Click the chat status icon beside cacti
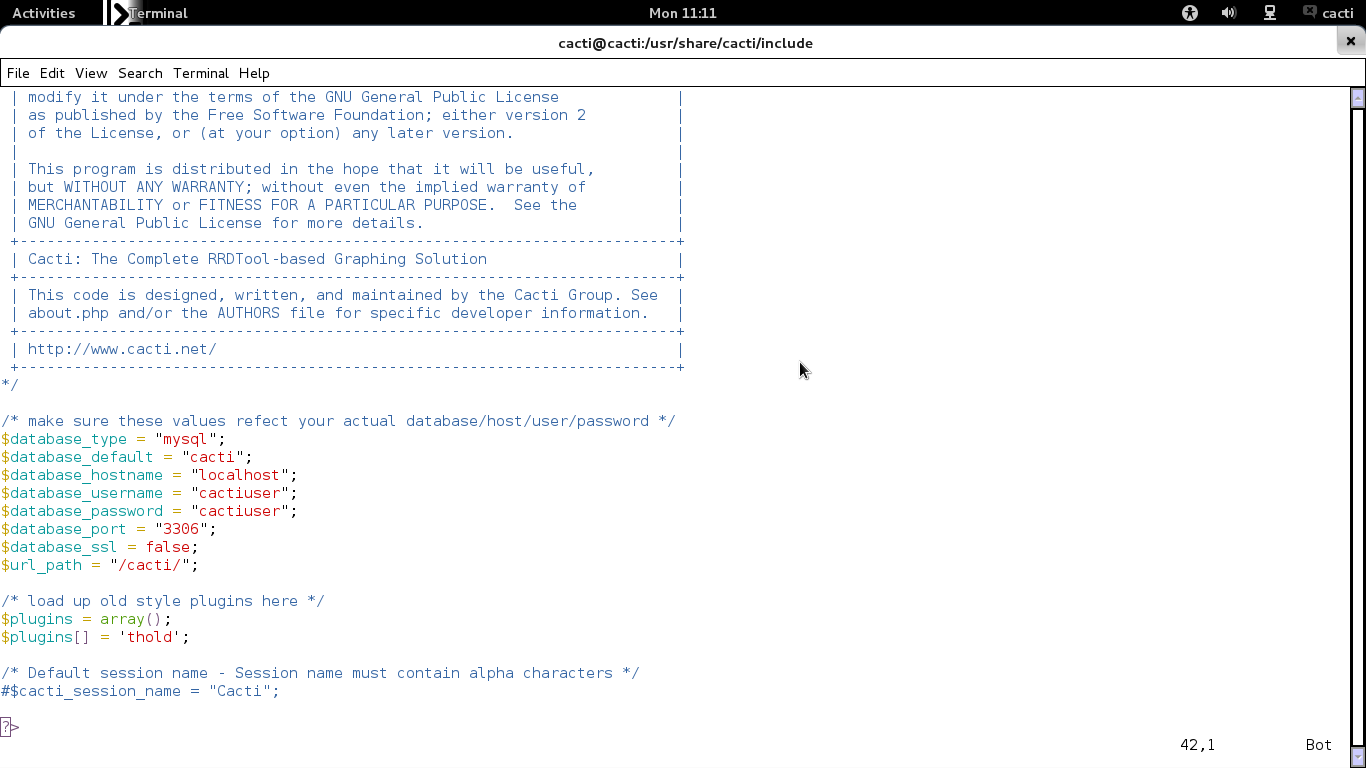This screenshot has width=1366, height=768. point(1310,12)
